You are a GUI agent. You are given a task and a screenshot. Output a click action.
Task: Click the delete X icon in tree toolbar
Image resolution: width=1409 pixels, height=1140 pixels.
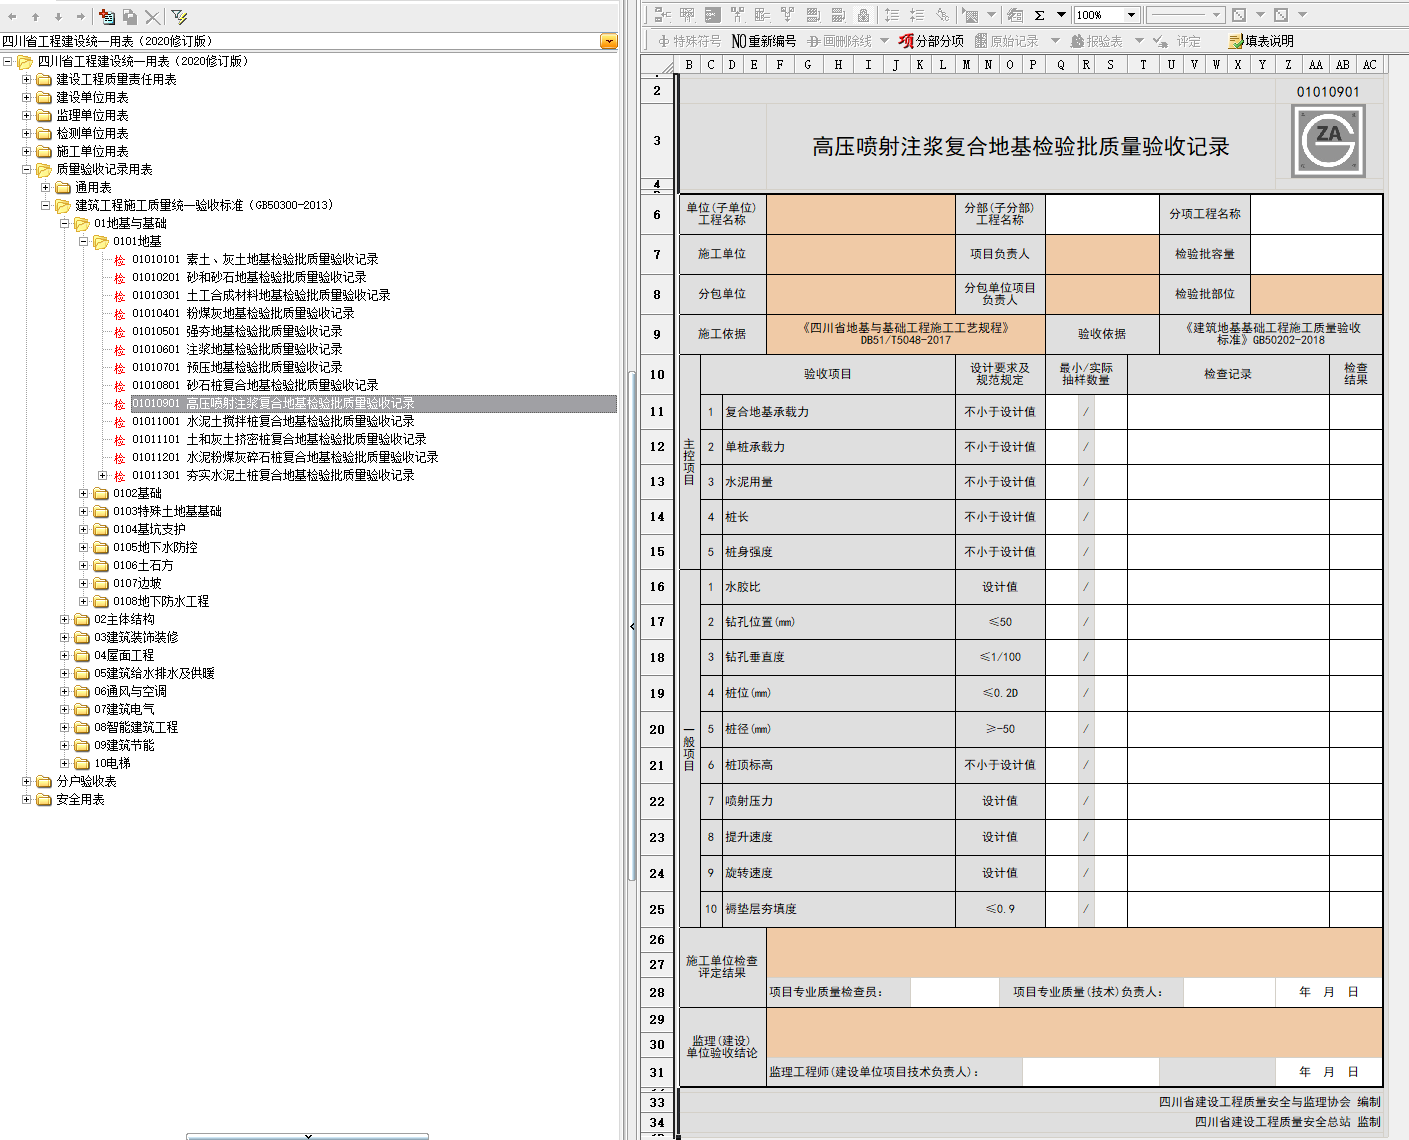[152, 17]
